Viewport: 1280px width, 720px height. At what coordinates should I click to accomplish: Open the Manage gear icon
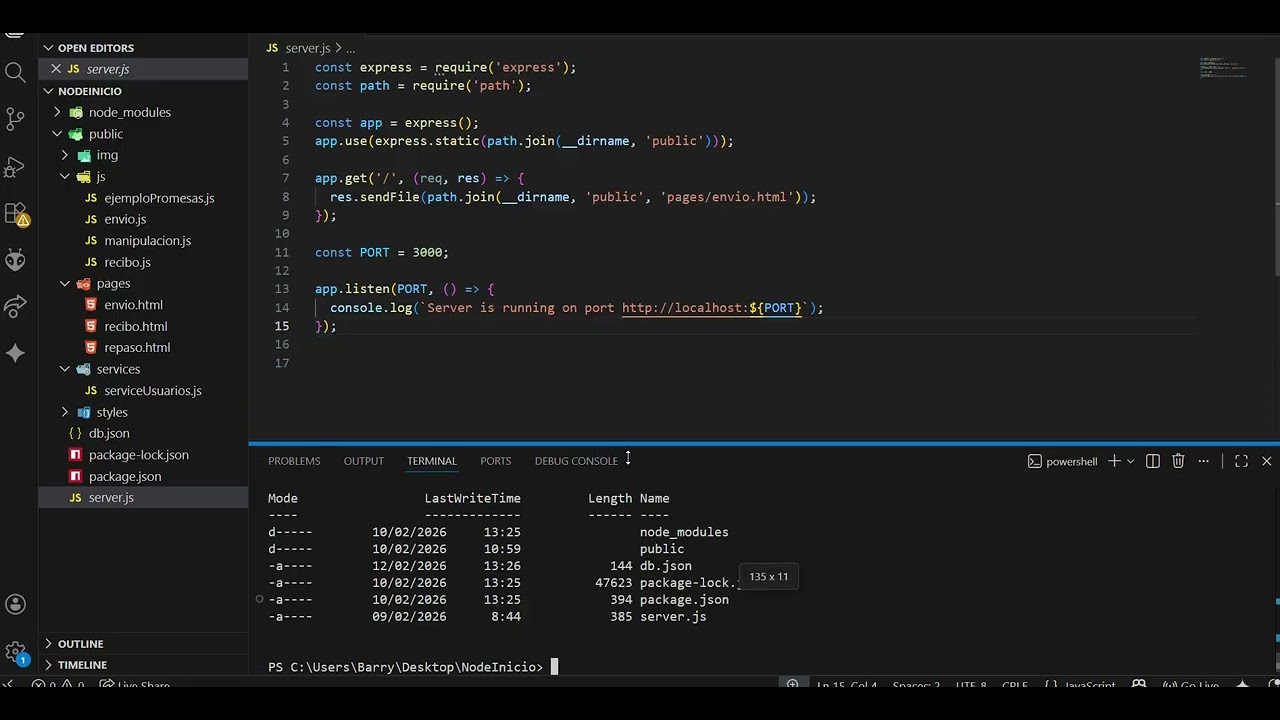[16, 653]
